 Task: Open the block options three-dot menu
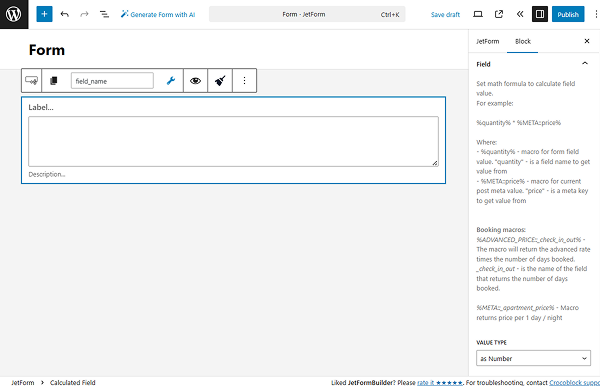coord(244,81)
